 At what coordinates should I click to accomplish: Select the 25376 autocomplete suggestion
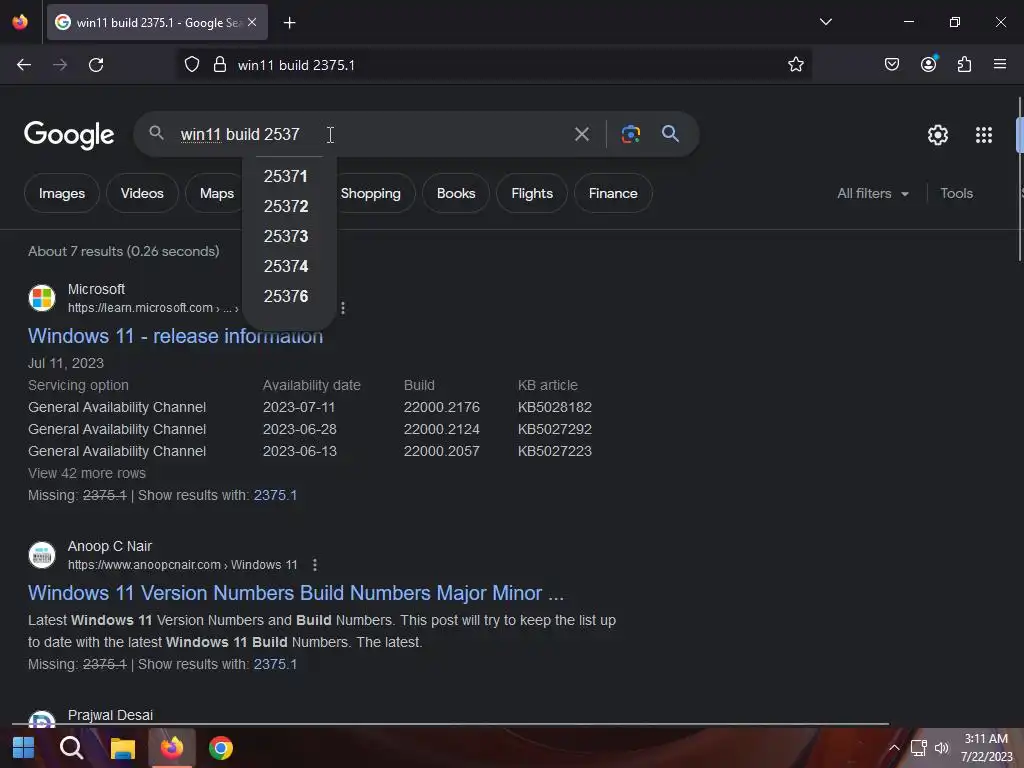click(286, 296)
